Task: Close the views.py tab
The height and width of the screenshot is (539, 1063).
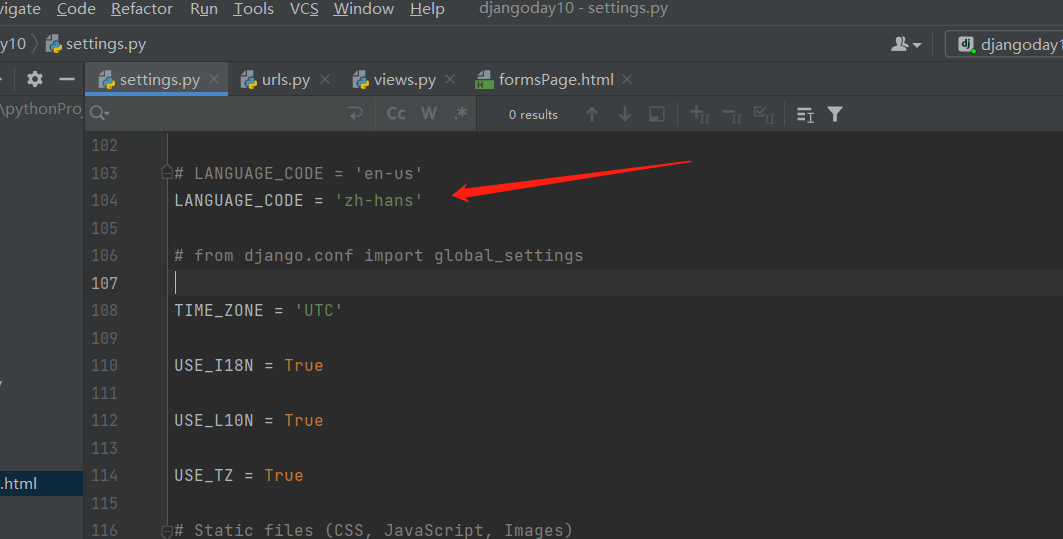Action: pyautogui.click(x=450, y=79)
